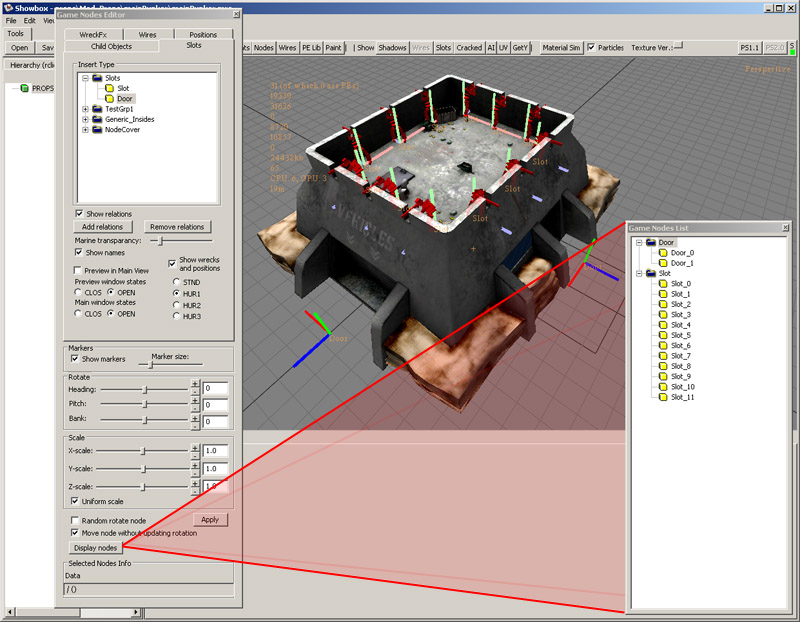Select Slot_10 icon in Game Nodes List

[x=663, y=387]
